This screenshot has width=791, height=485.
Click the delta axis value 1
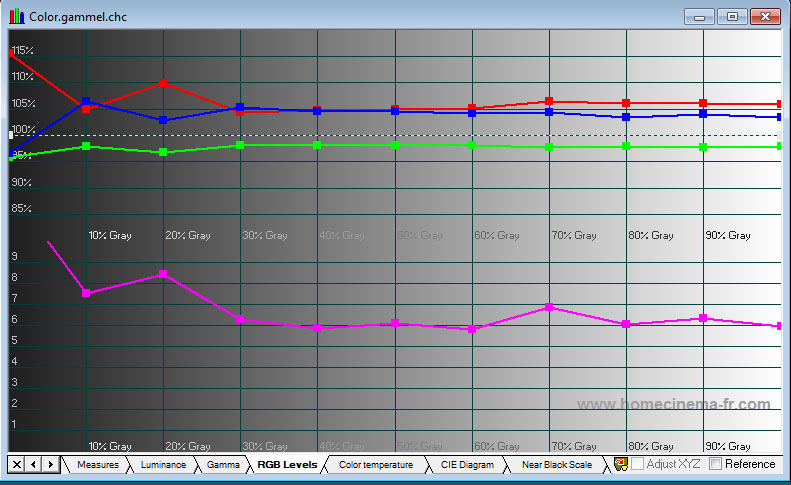(x=14, y=424)
